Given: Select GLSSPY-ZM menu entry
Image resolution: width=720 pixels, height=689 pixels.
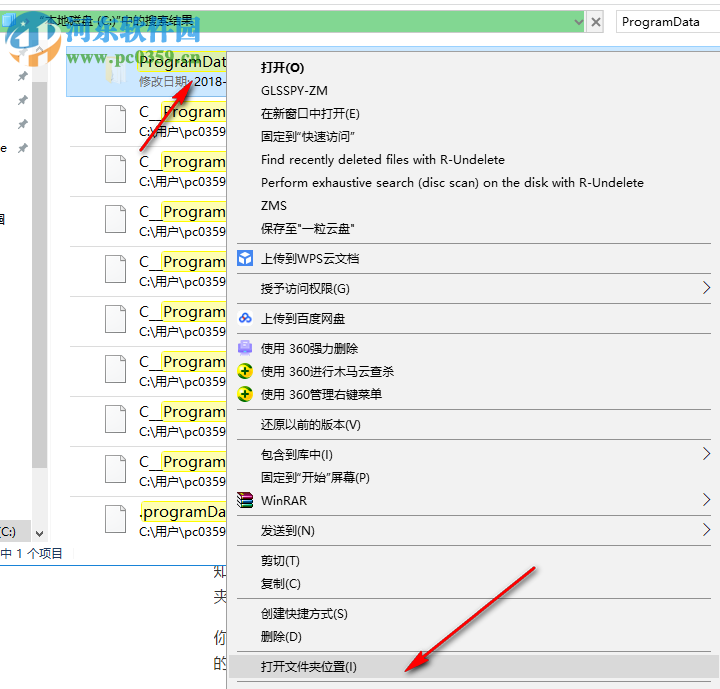Looking at the screenshot, I should [x=294, y=90].
